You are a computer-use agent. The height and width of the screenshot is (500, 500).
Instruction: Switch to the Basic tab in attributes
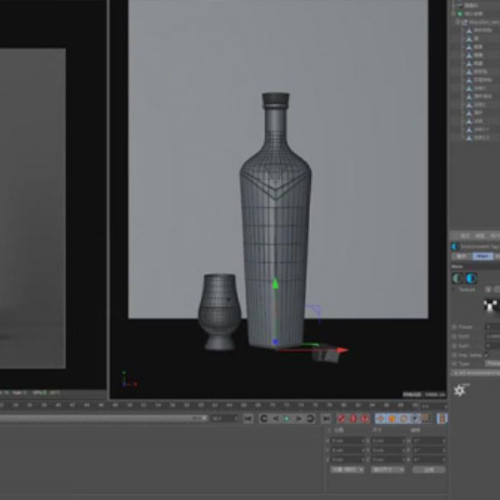pos(462,256)
